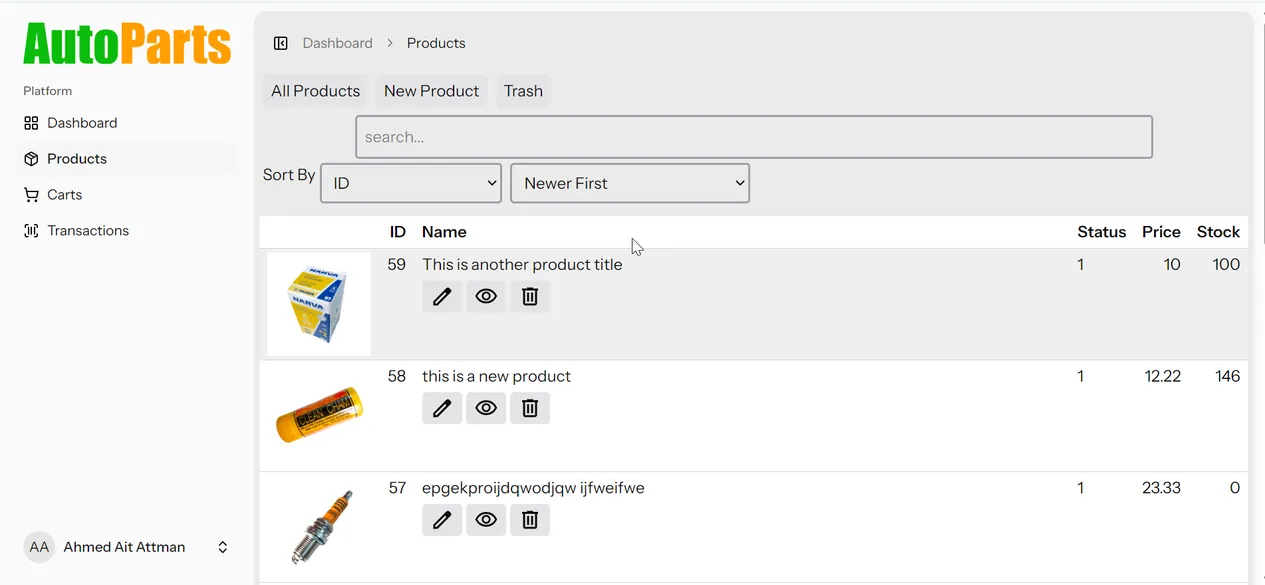Delete product 57 via trash icon
1265x585 pixels.
(x=530, y=520)
